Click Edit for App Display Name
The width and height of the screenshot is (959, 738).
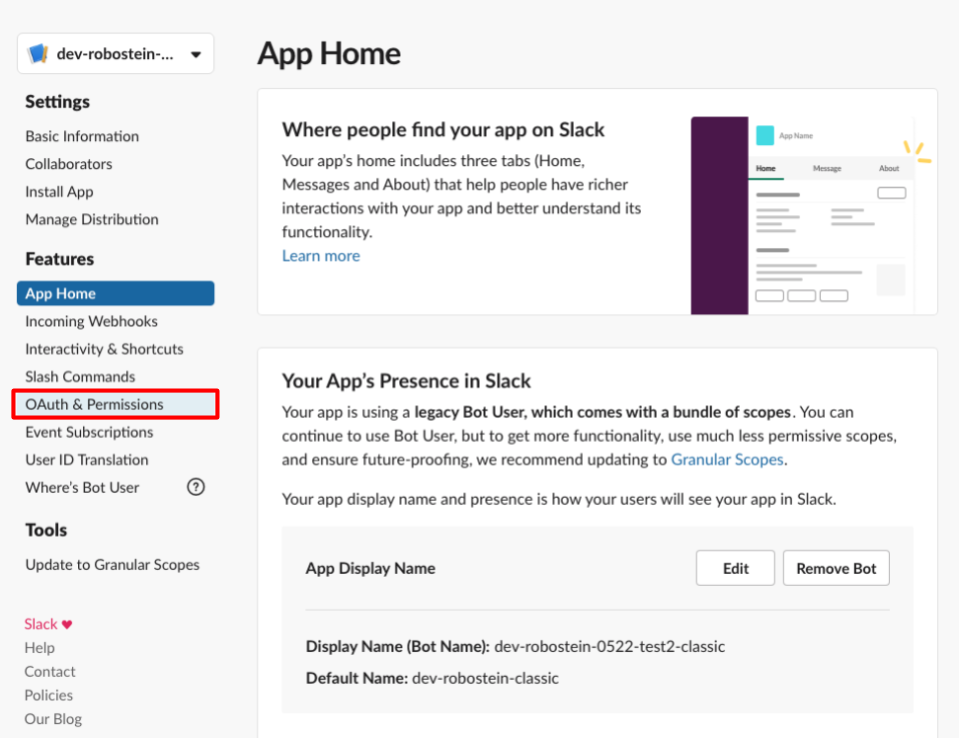click(735, 568)
